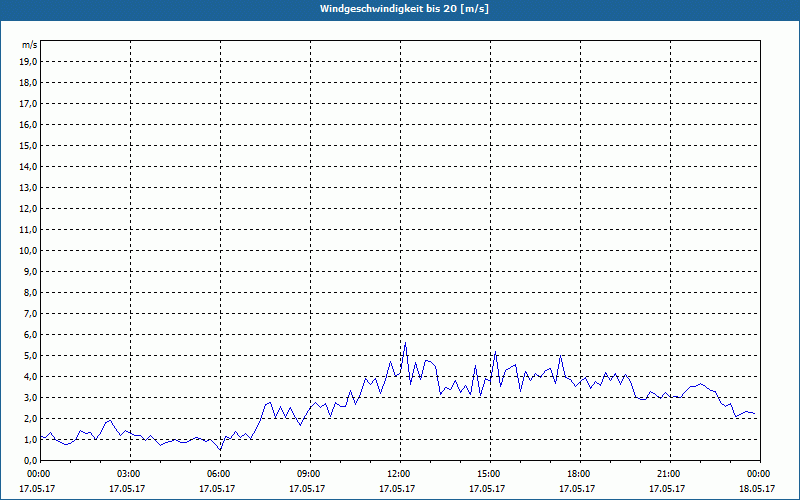
Task: Select the 15:00 time axis label
Action: coord(489,474)
